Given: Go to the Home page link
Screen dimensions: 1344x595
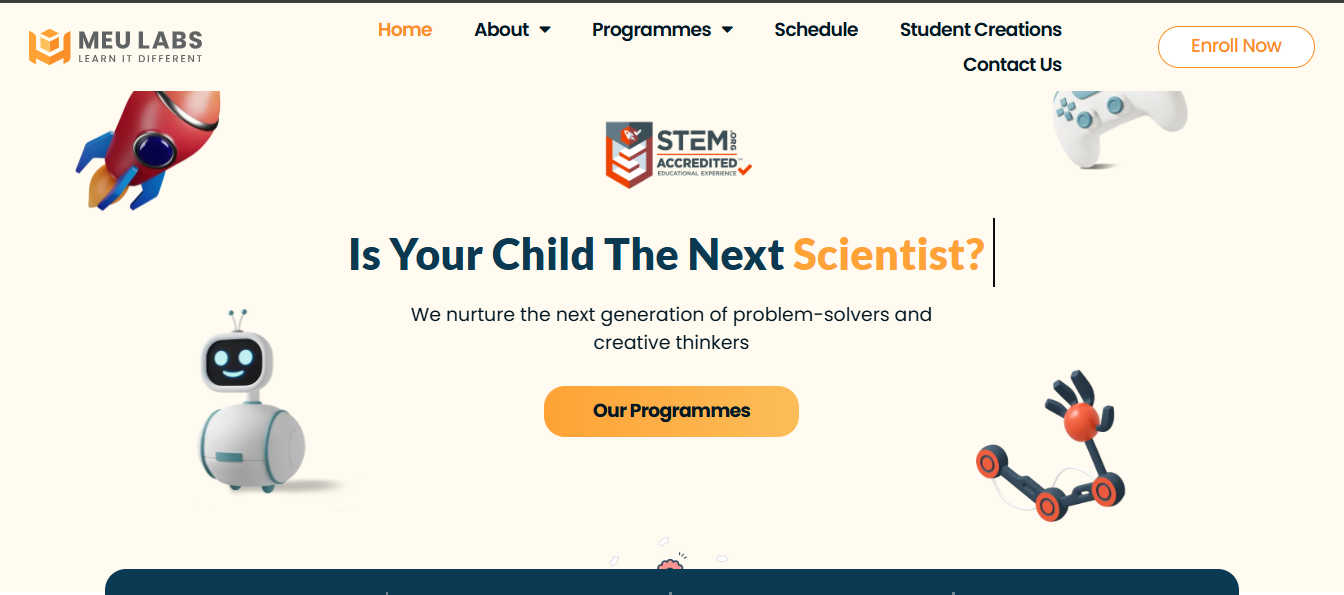Looking at the screenshot, I should [x=405, y=30].
